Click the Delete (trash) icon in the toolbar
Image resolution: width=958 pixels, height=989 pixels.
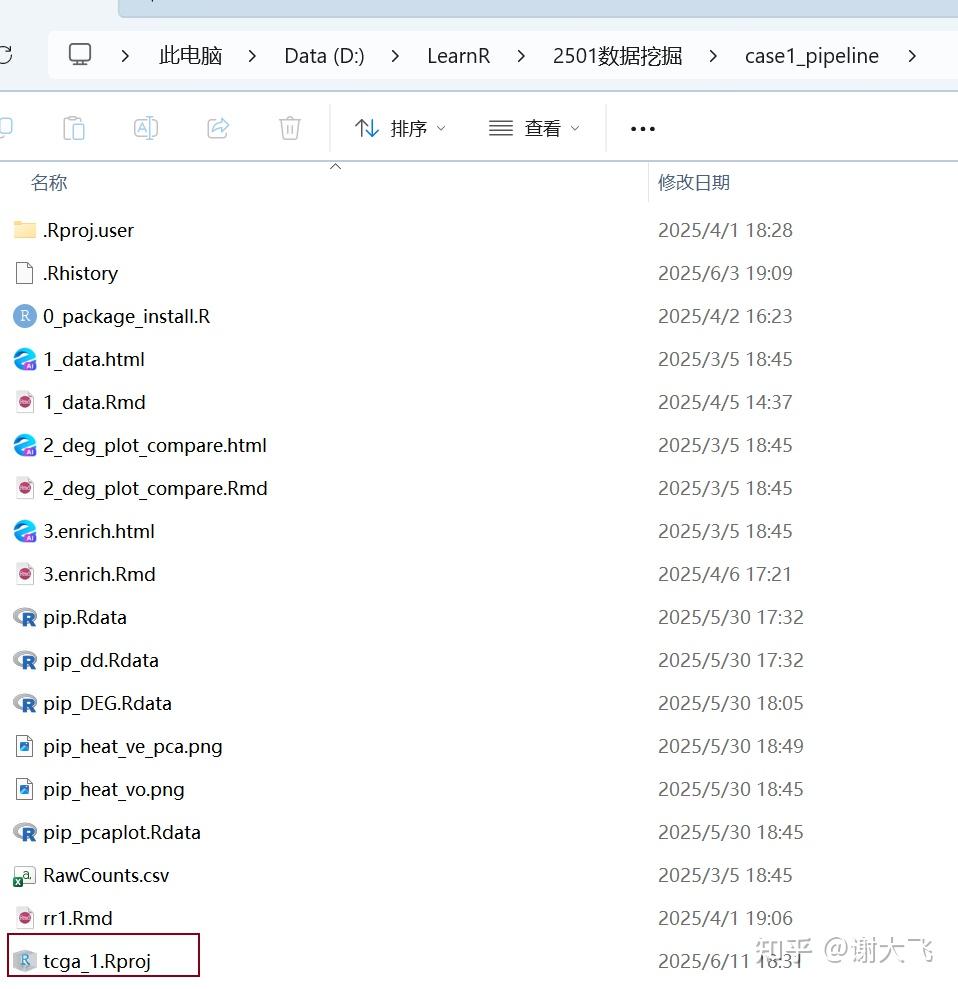pos(290,128)
